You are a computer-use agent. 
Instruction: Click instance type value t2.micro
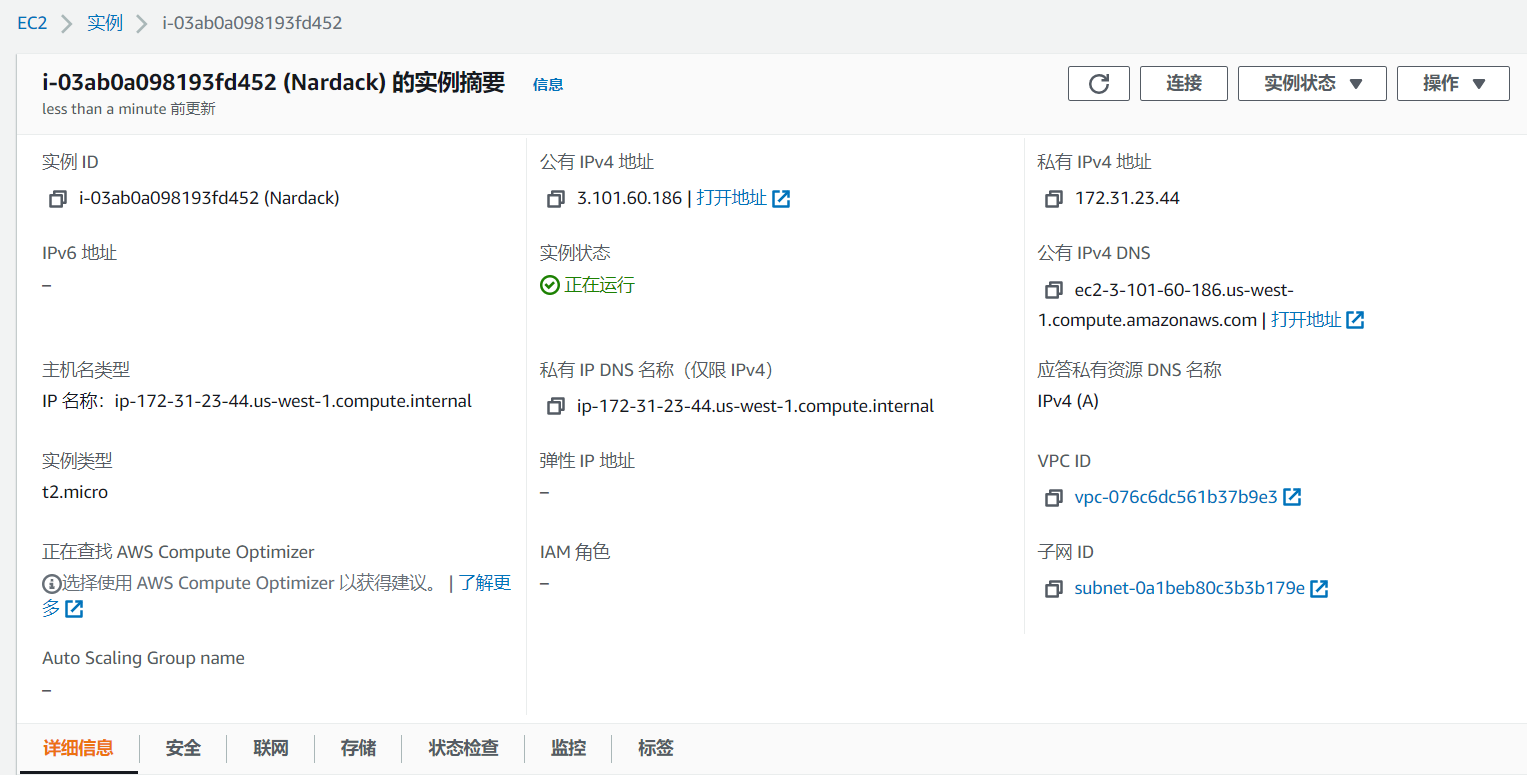[x=75, y=492]
